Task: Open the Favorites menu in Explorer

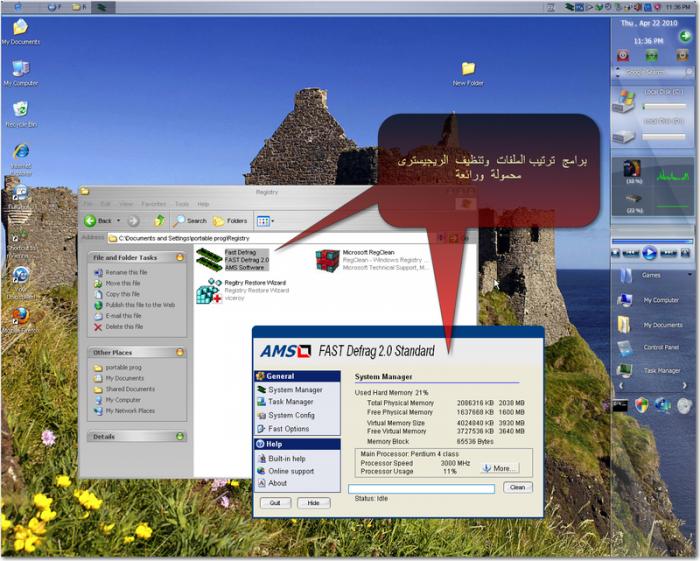Action: pos(154,204)
